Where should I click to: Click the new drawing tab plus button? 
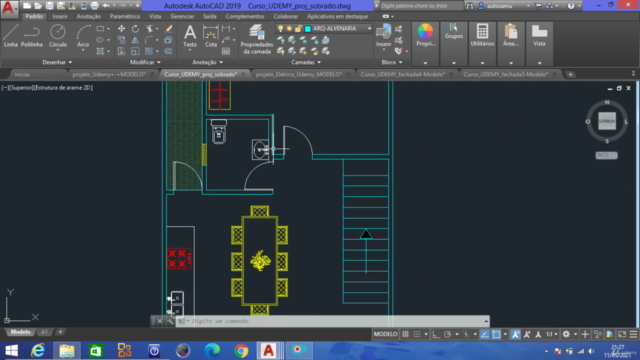[570, 74]
